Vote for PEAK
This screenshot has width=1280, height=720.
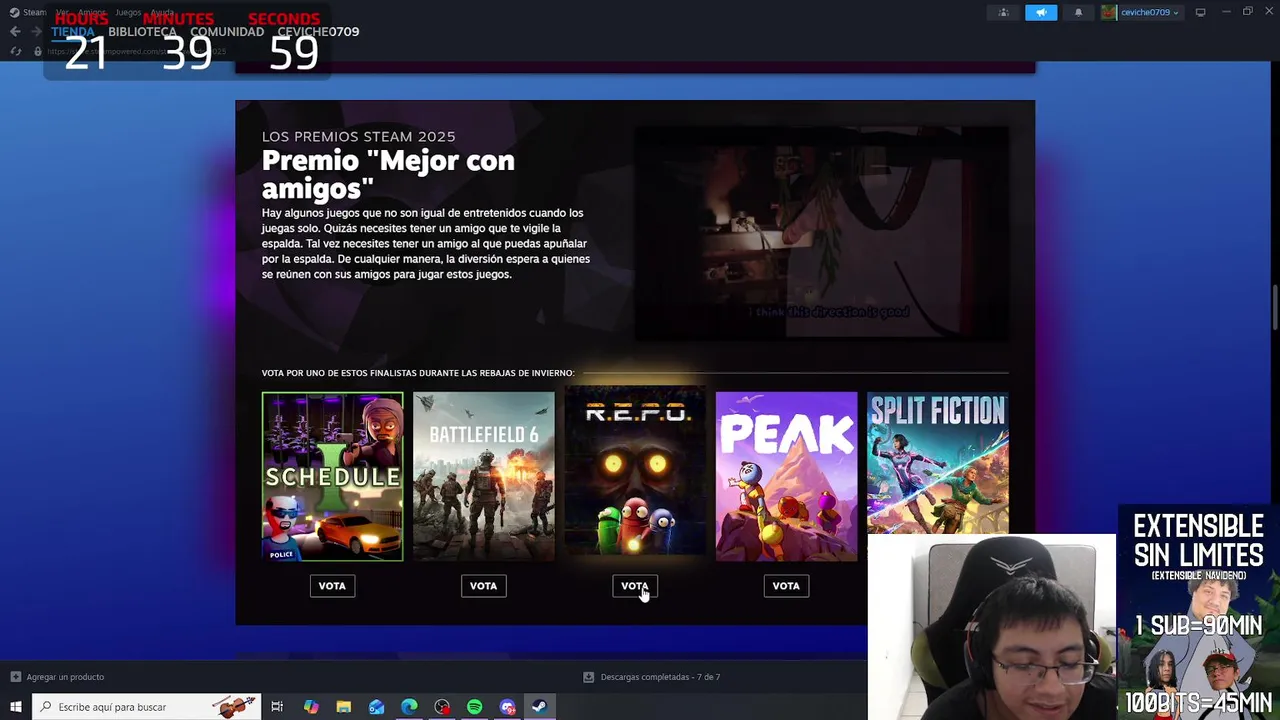(786, 586)
